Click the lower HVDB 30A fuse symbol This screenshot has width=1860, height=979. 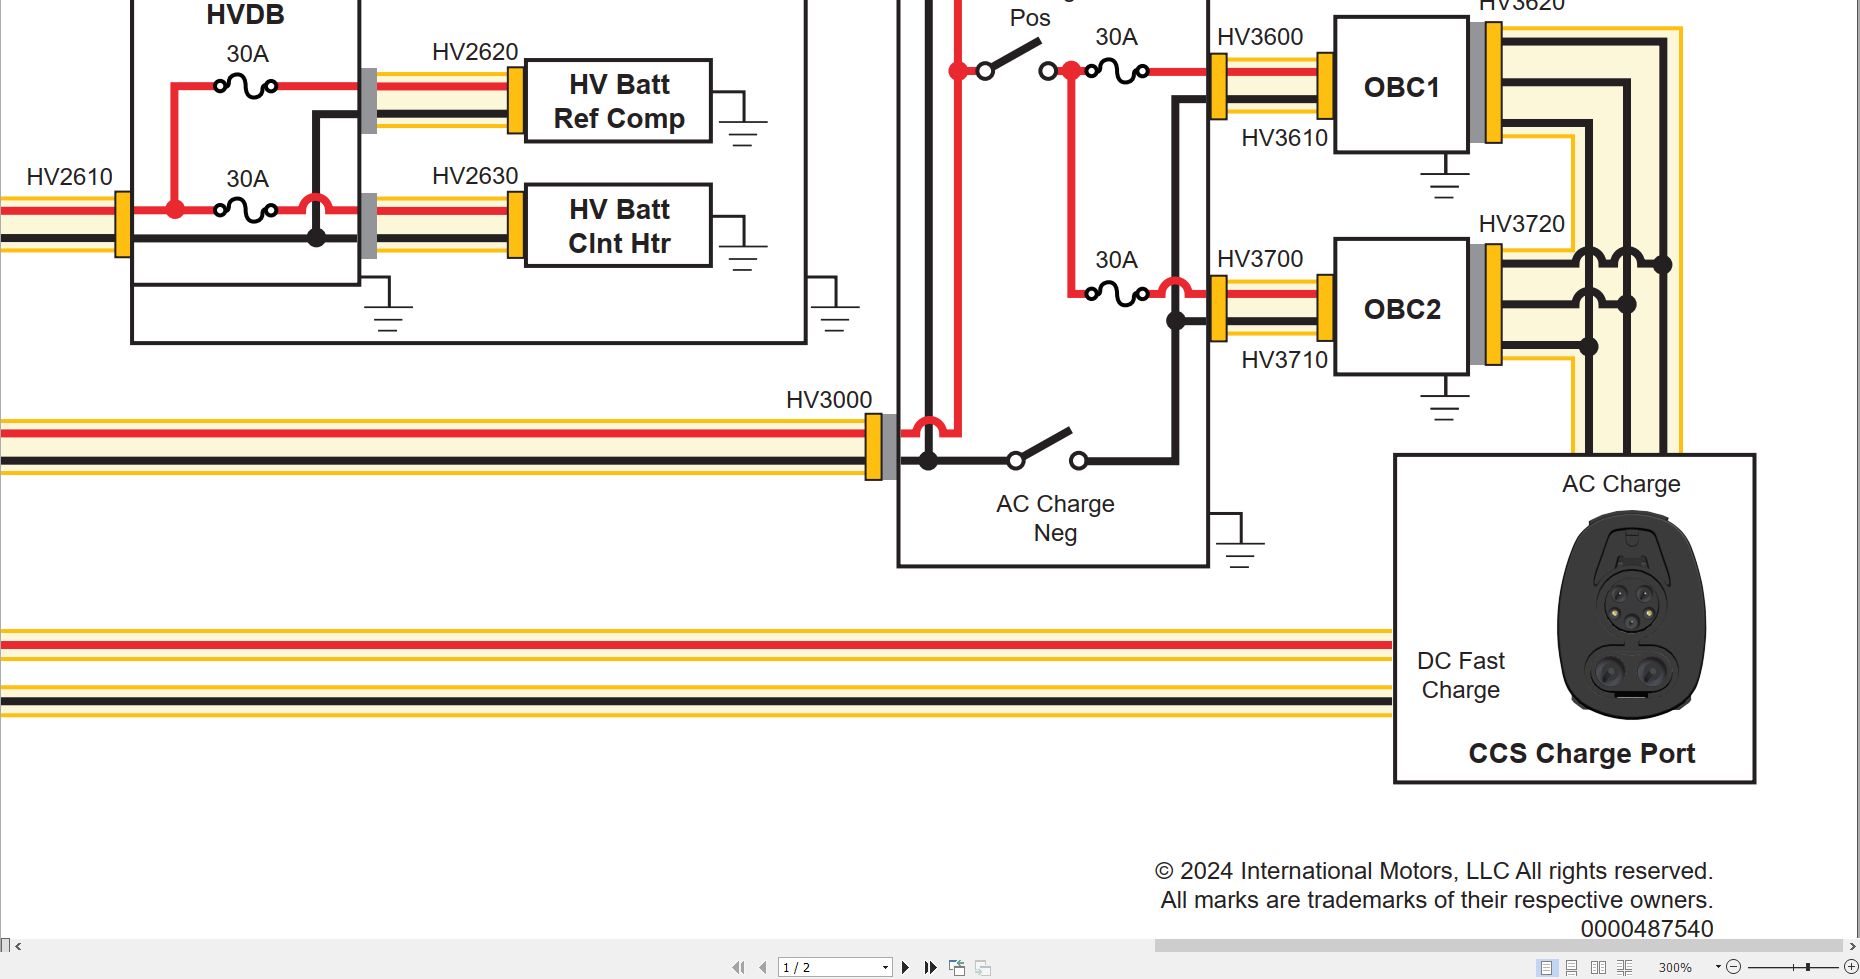[x=246, y=210]
